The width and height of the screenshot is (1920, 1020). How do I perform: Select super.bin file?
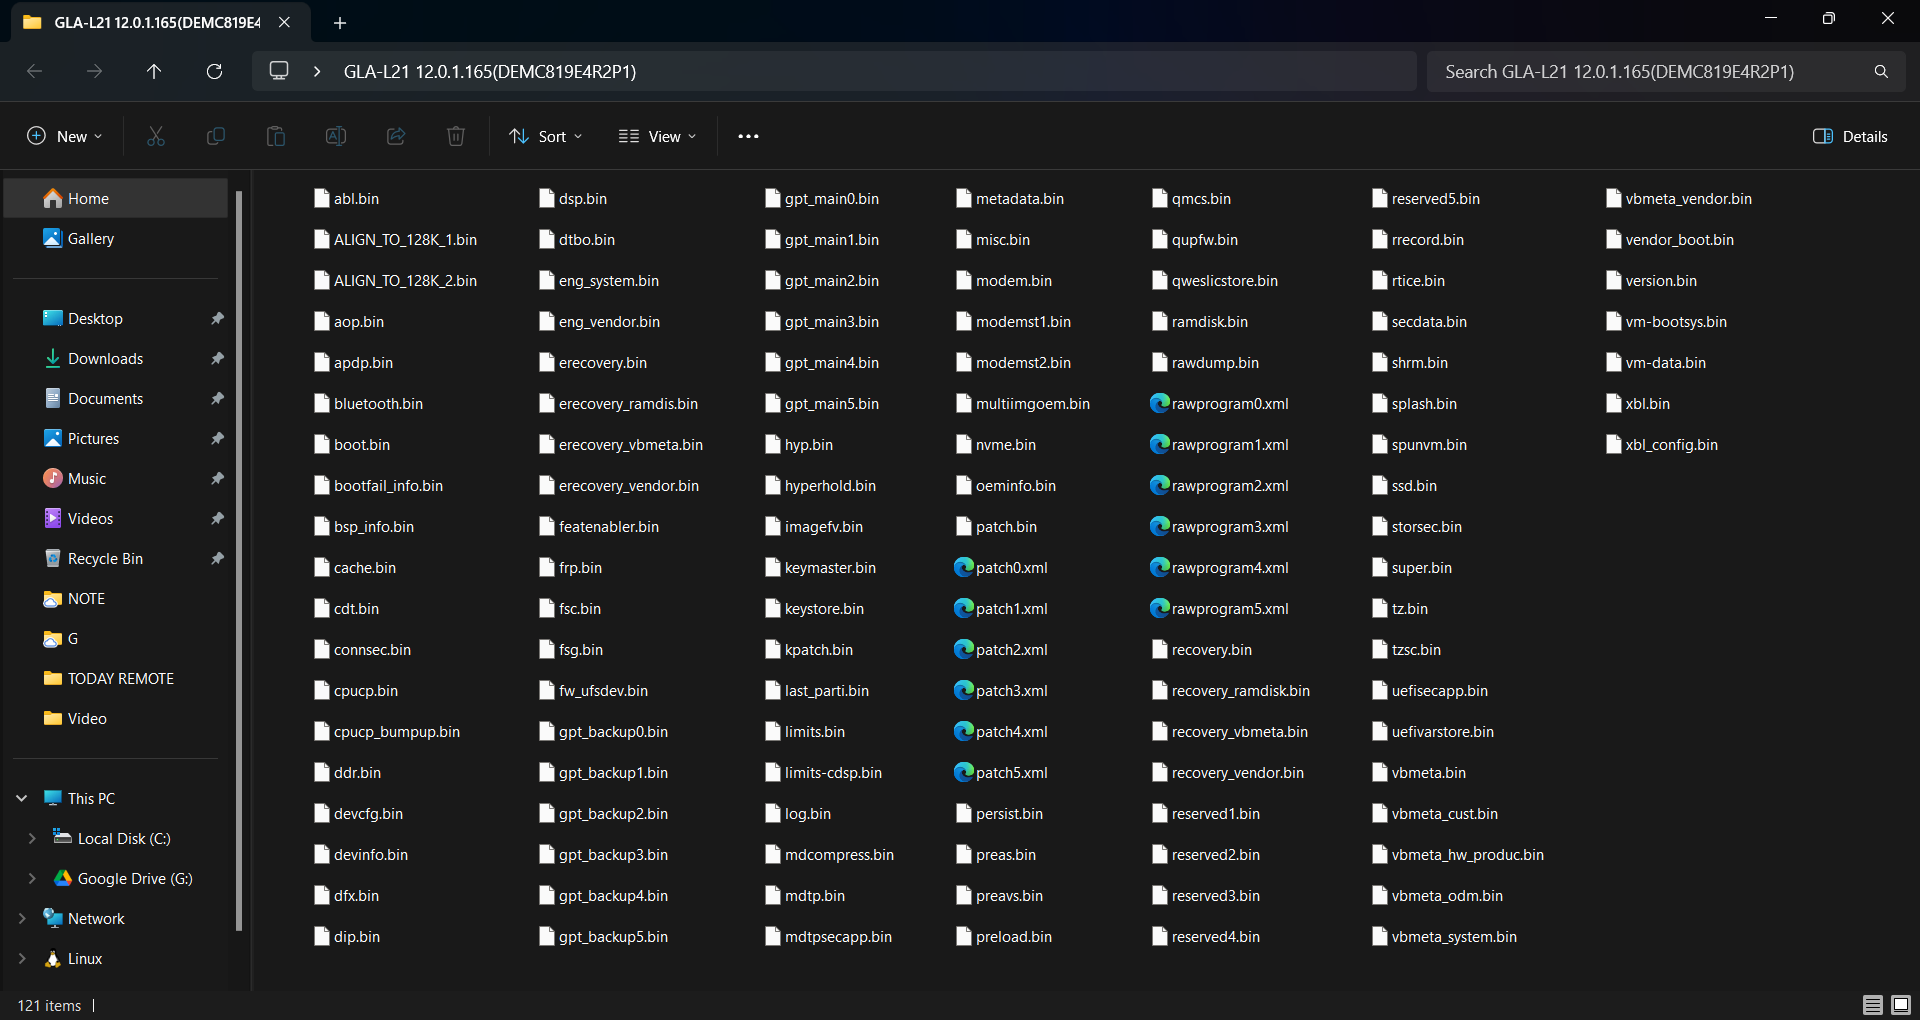point(1411,568)
